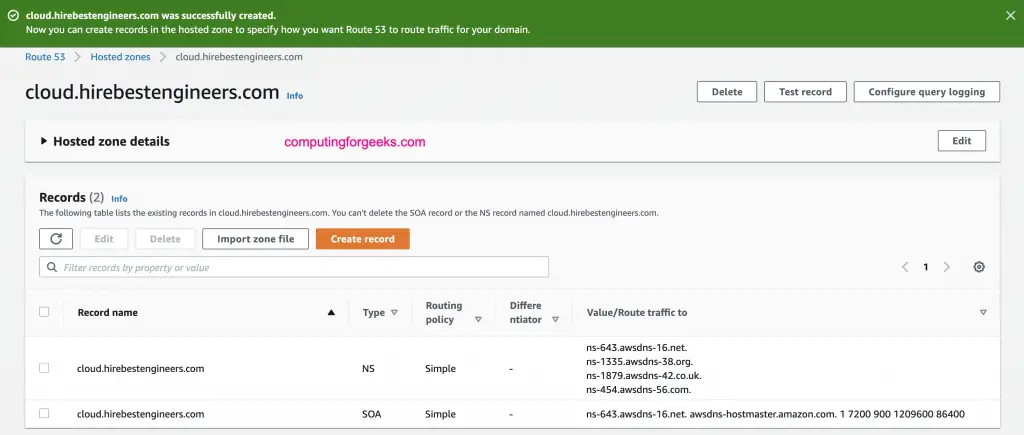
Task: Click page number 1 in pagination
Action: click(926, 267)
